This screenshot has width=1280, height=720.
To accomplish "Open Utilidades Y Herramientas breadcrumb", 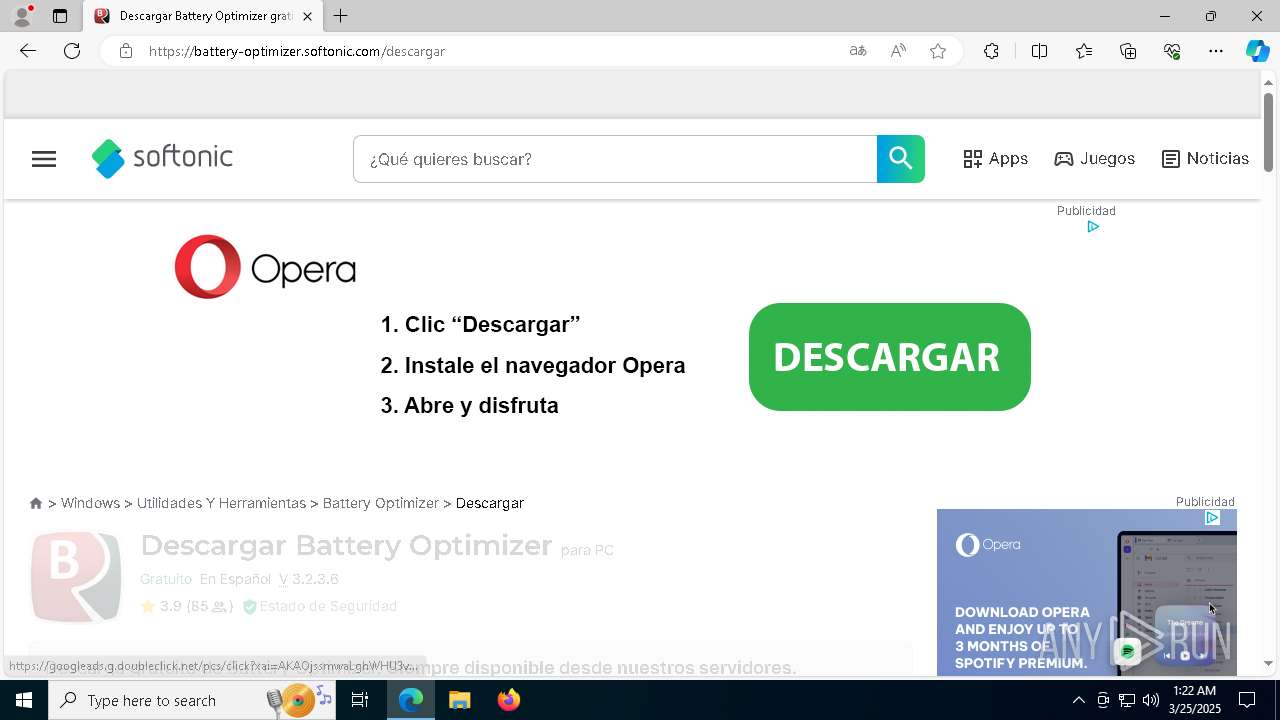I will (x=221, y=503).
